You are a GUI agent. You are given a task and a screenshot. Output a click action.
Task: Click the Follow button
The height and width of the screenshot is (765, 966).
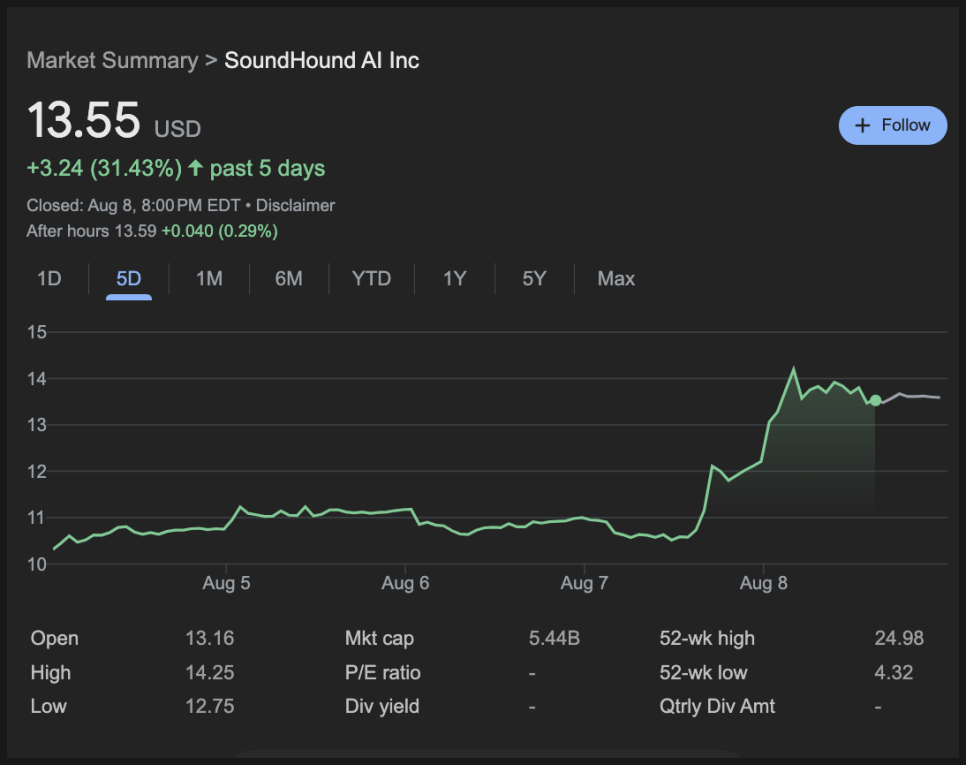(893, 126)
